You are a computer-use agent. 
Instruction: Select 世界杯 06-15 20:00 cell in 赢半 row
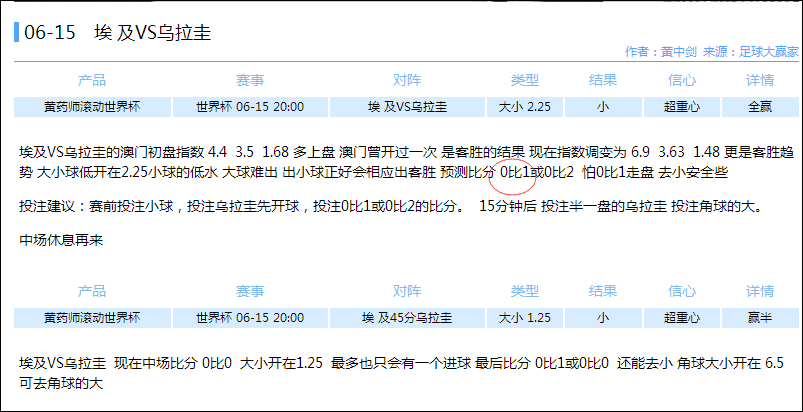coord(250,318)
